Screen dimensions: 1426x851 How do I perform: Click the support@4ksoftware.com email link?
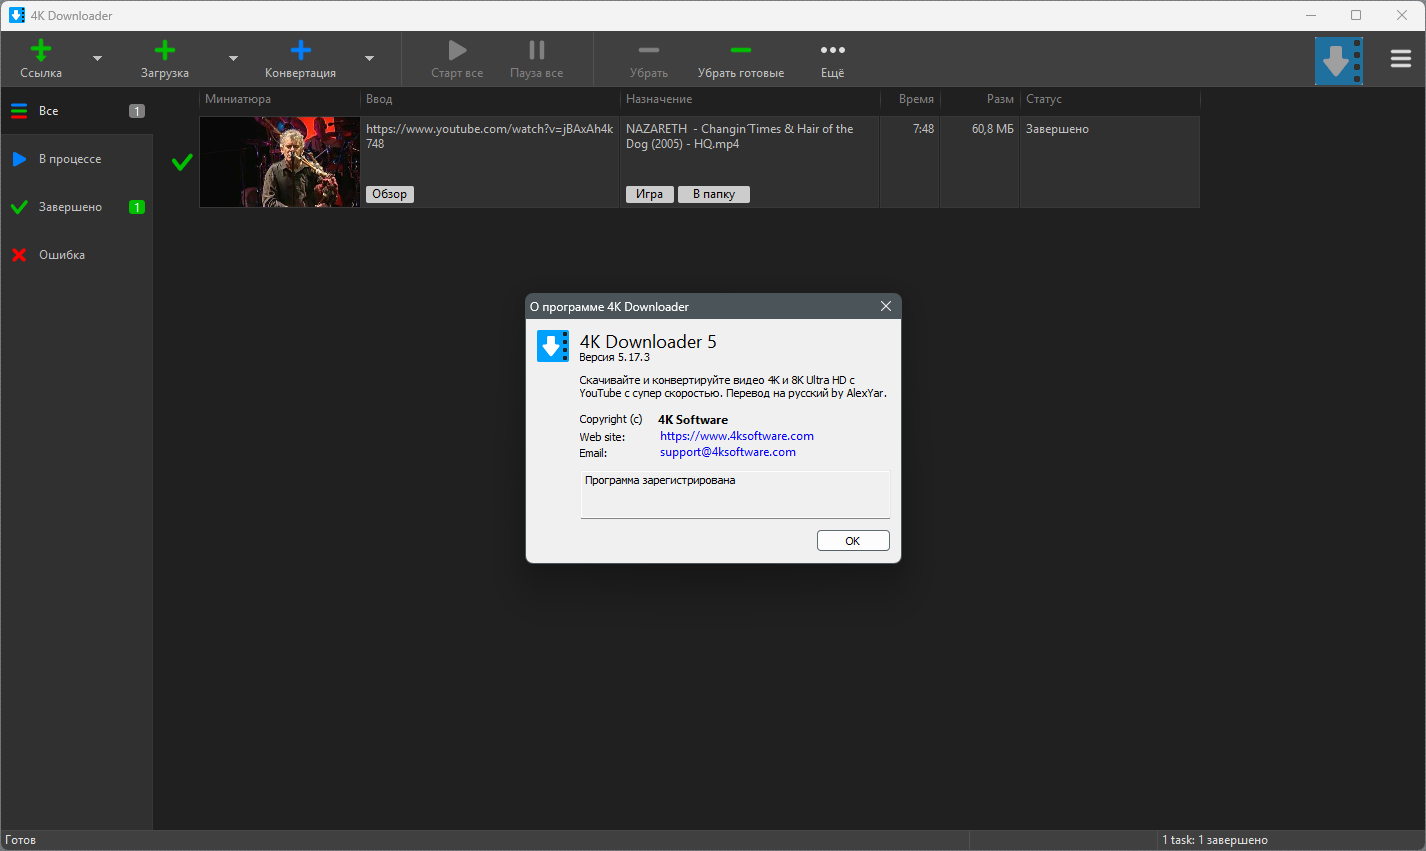point(728,452)
